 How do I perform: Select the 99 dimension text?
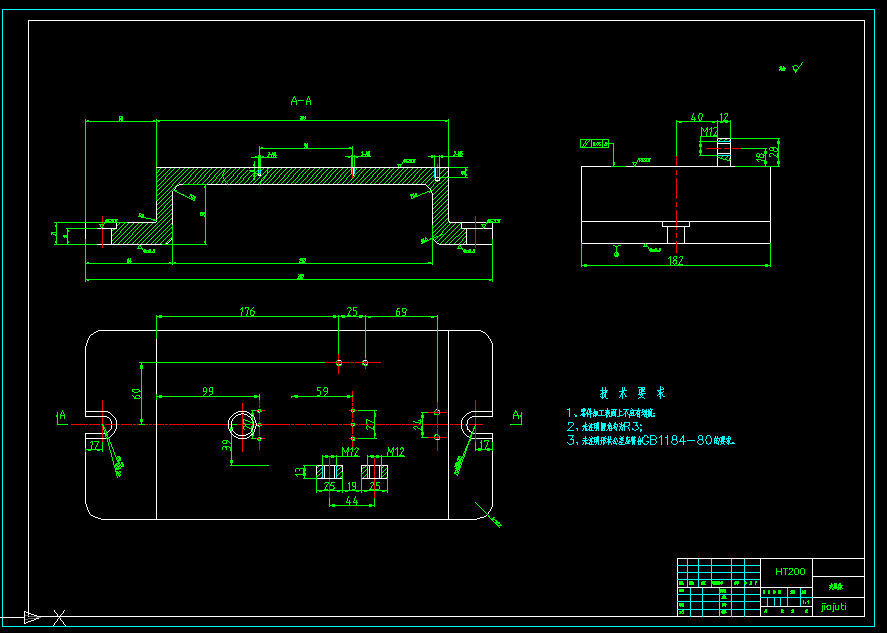[x=208, y=391]
